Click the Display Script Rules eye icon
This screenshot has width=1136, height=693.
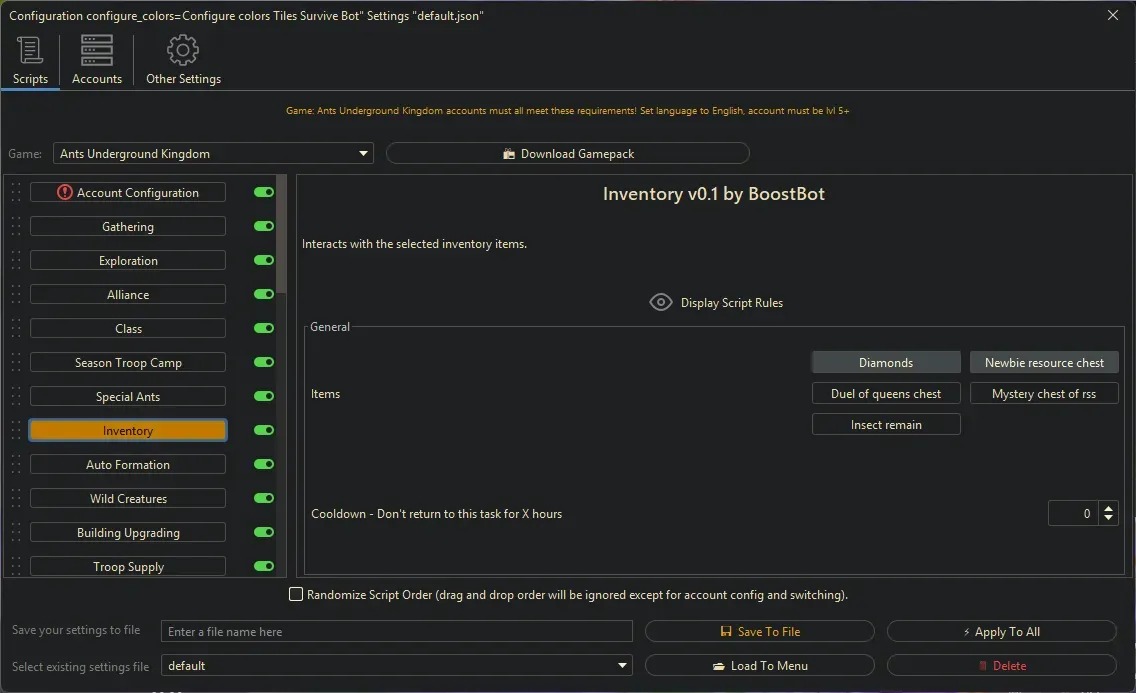[660, 301]
